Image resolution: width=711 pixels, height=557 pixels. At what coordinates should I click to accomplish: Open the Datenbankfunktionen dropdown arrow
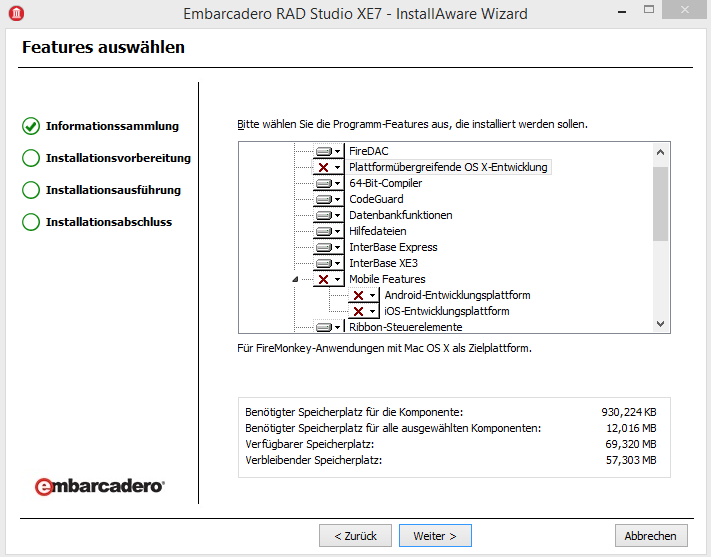pyautogui.click(x=337, y=215)
